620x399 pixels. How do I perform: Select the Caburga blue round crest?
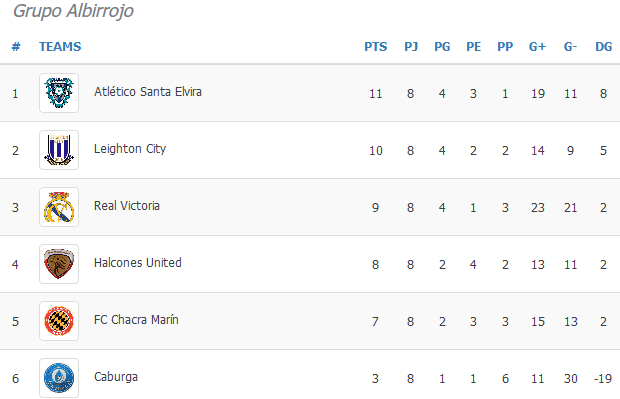[59, 378]
